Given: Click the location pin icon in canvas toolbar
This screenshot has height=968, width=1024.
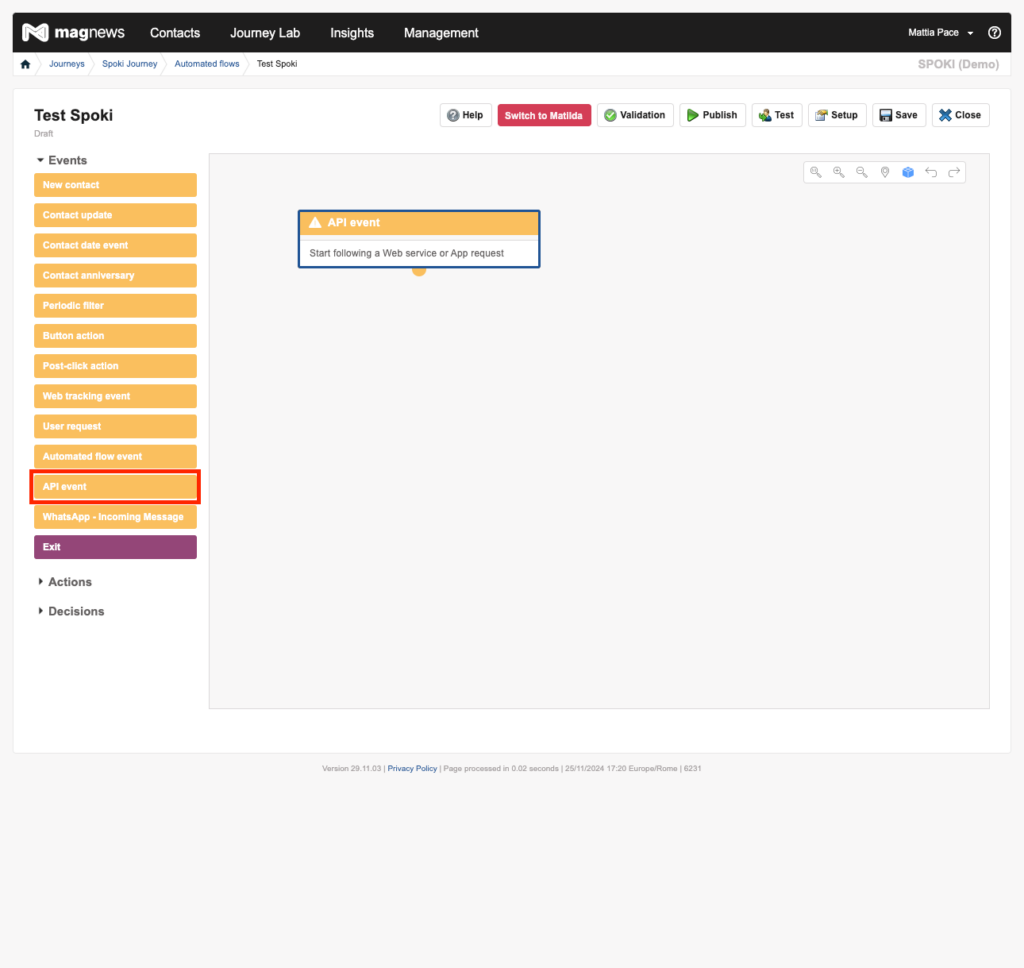Looking at the screenshot, I should click(885, 172).
